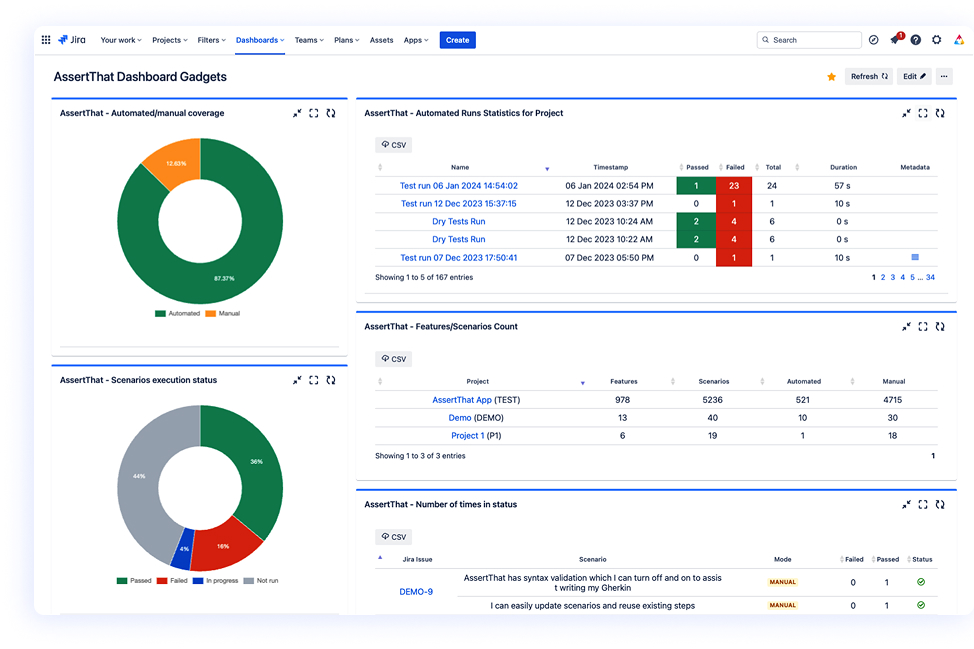Viewport: 974px width, 649px height.
Task: Open the Help icon
Action: coord(915,39)
